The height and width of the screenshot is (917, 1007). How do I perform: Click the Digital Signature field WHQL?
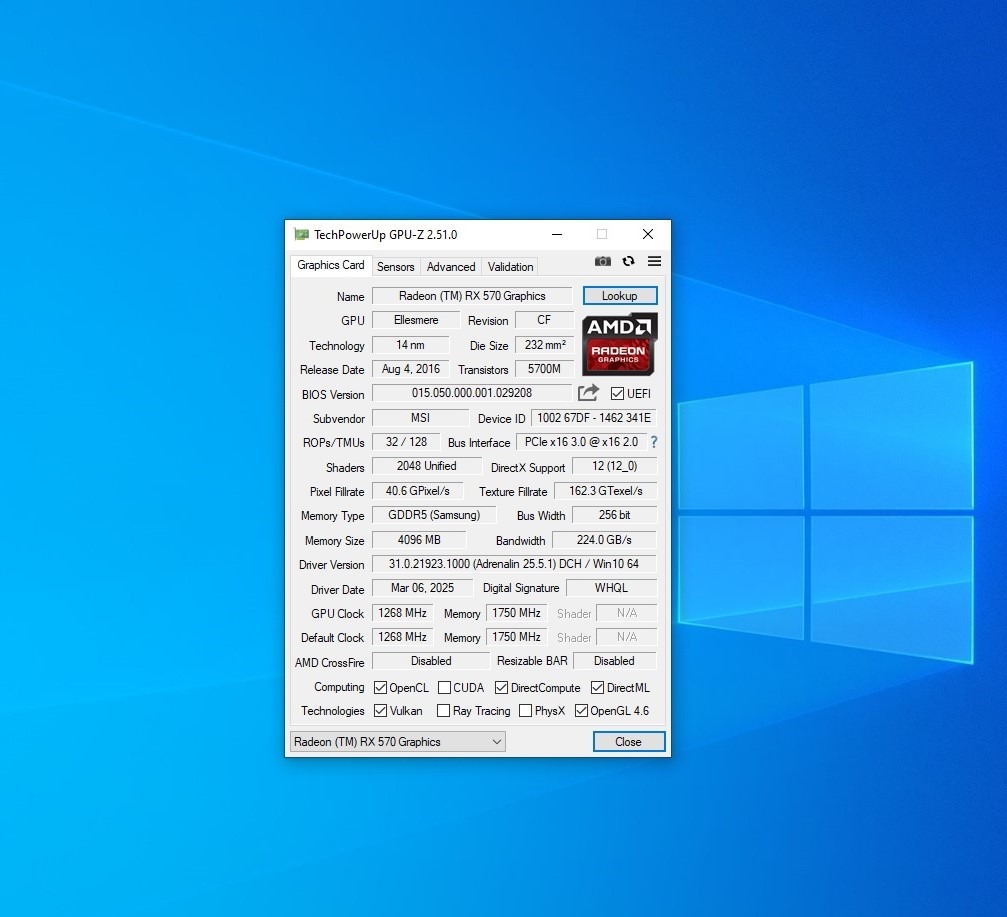coord(611,588)
